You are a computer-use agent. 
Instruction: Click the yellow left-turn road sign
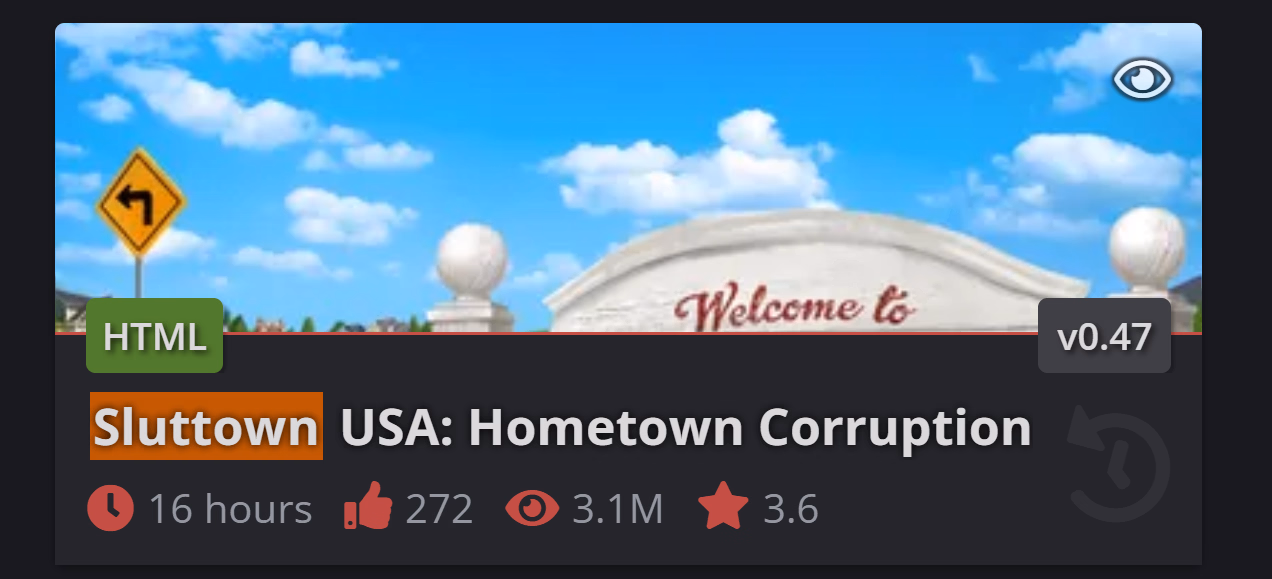click(x=140, y=202)
